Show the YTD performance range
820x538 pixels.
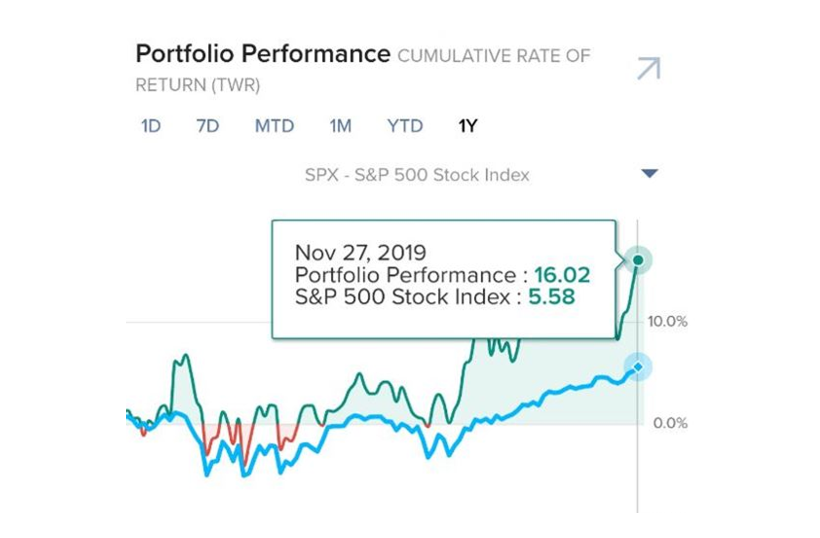click(x=405, y=126)
